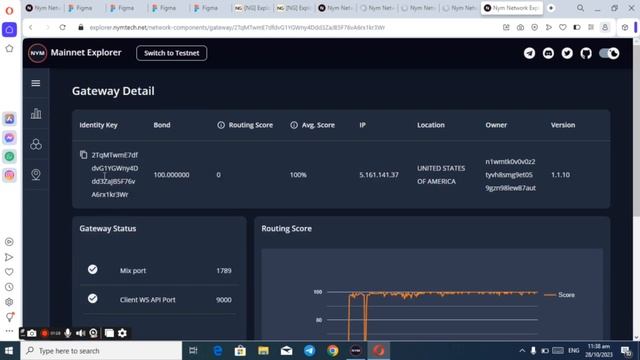640x360 pixels.
Task: Click the Mix port status checkmark
Action: (x=93, y=269)
